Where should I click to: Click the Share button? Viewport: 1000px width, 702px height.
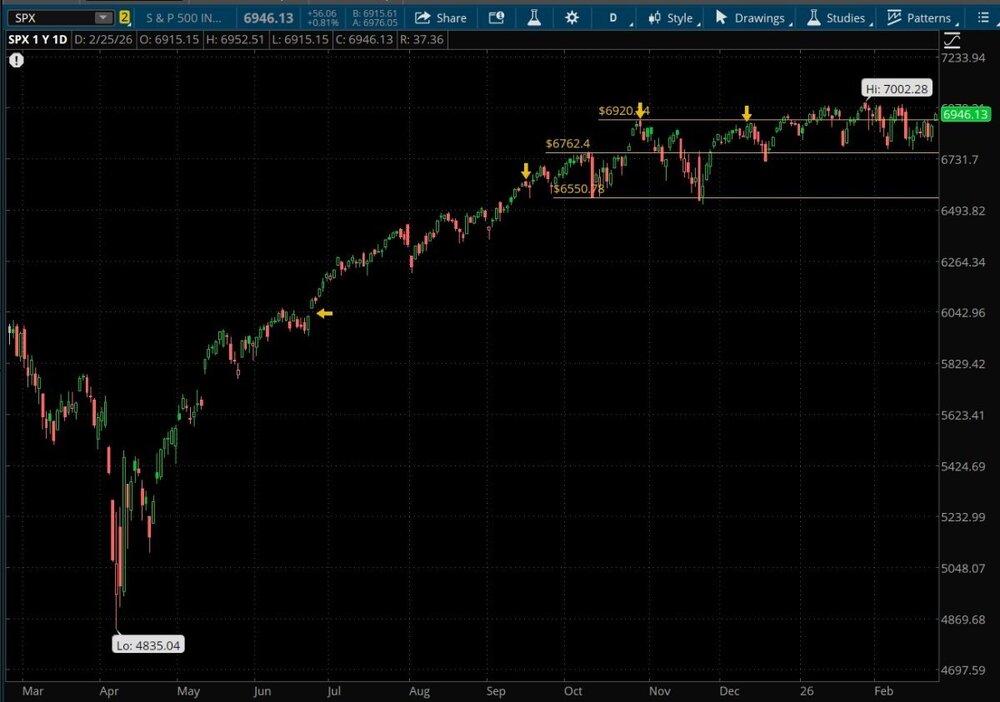(x=440, y=17)
